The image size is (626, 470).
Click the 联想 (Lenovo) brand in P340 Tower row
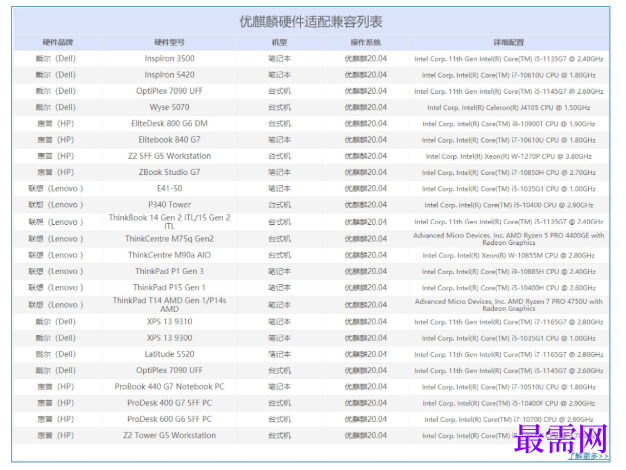click(x=55, y=204)
